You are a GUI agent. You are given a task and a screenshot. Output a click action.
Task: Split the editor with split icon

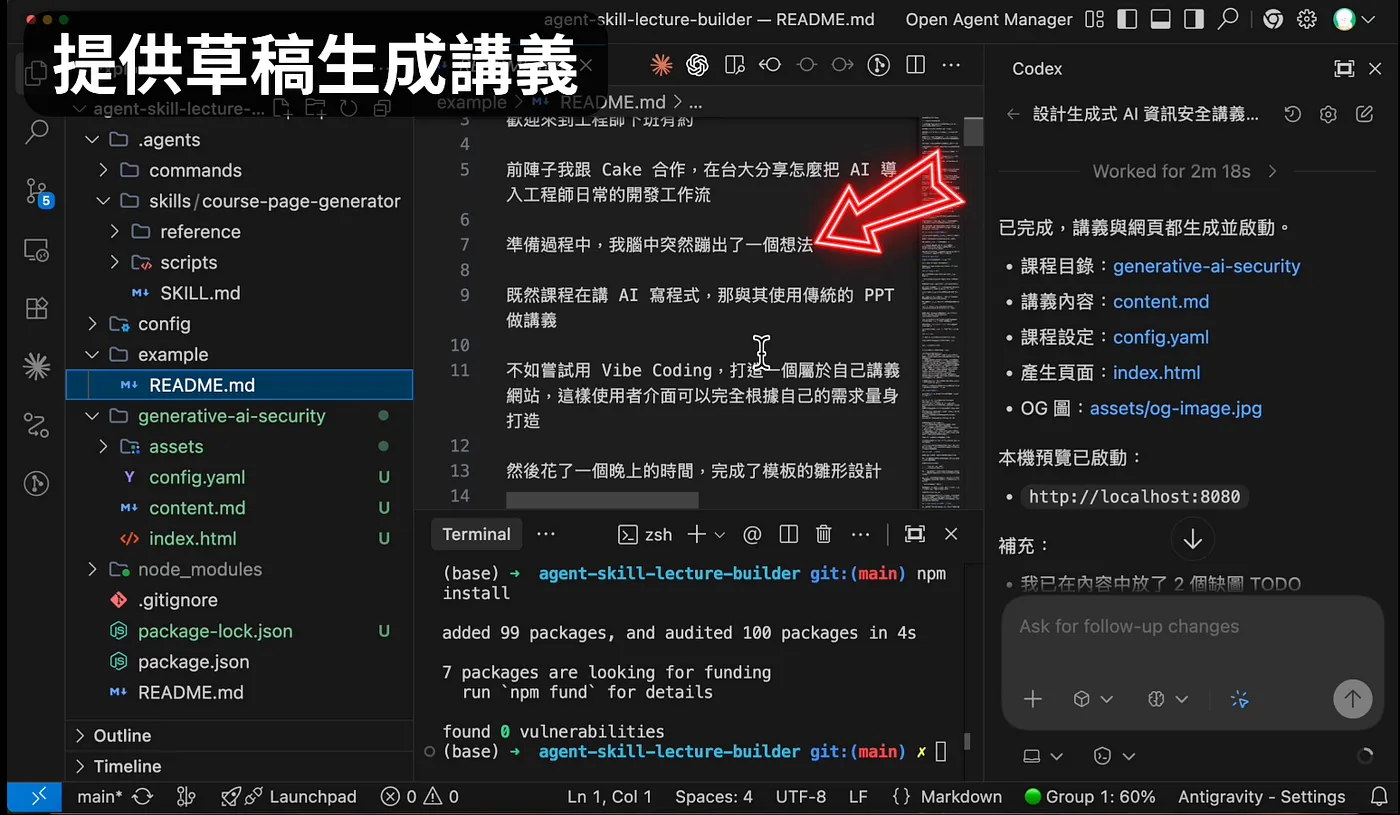915,65
